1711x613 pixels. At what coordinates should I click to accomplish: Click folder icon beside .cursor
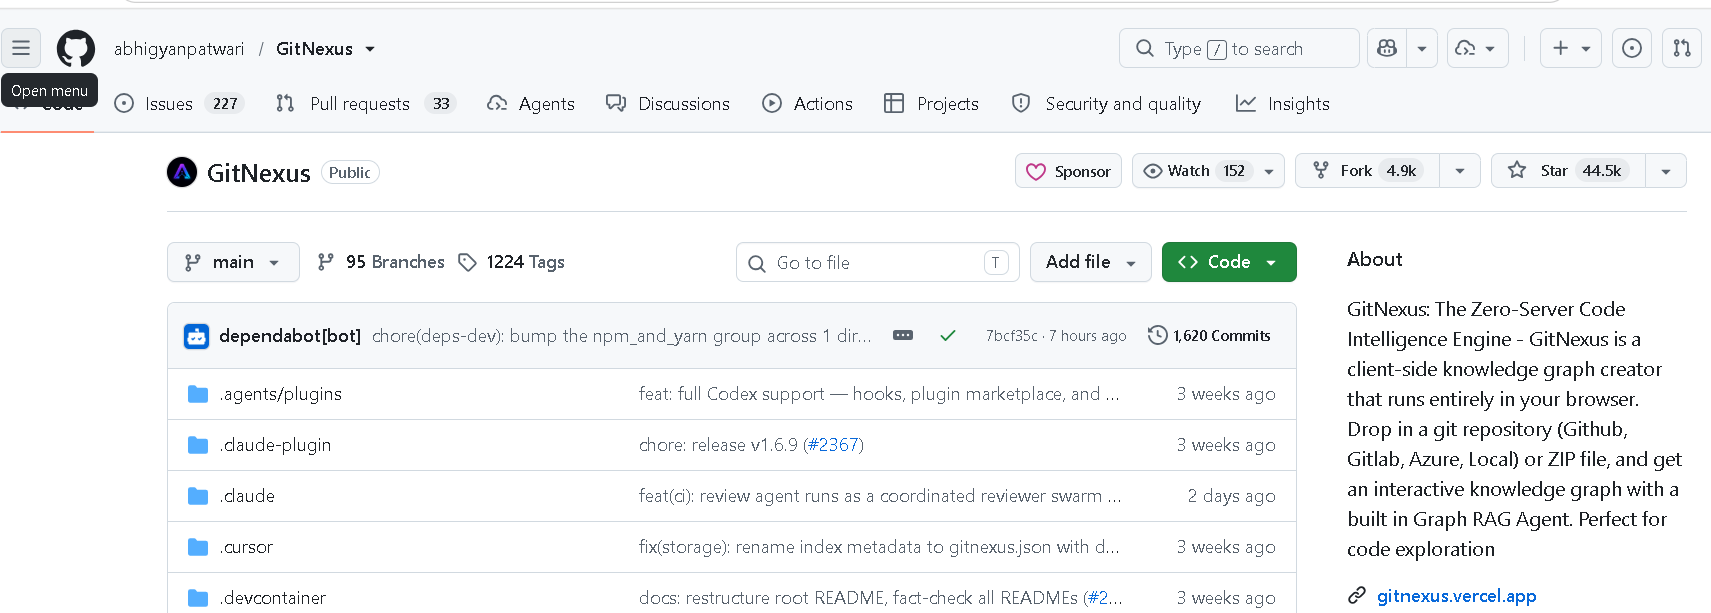(198, 547)
